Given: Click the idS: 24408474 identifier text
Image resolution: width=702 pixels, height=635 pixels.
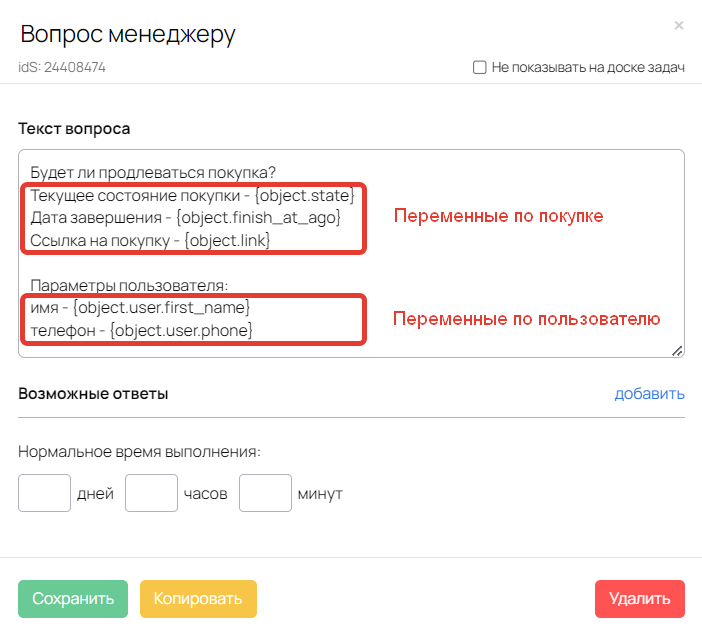Looking at the screenshot, I should [62, 67].
